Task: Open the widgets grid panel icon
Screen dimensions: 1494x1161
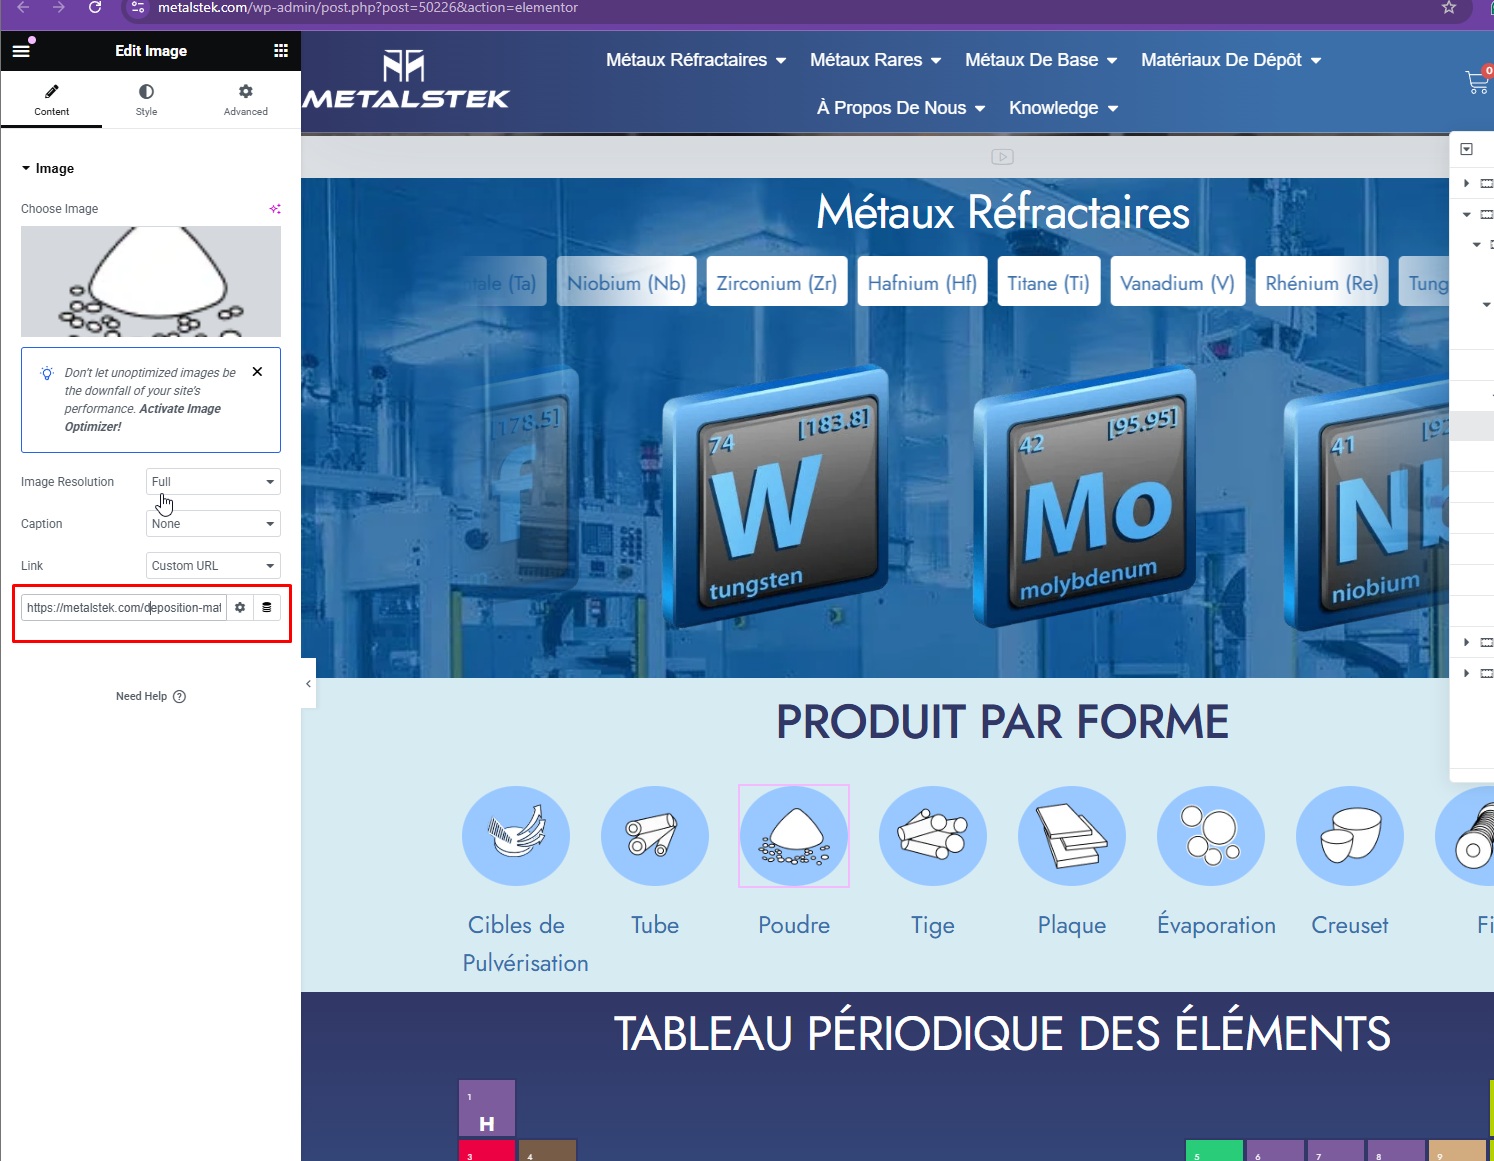Action: point(281,50)
